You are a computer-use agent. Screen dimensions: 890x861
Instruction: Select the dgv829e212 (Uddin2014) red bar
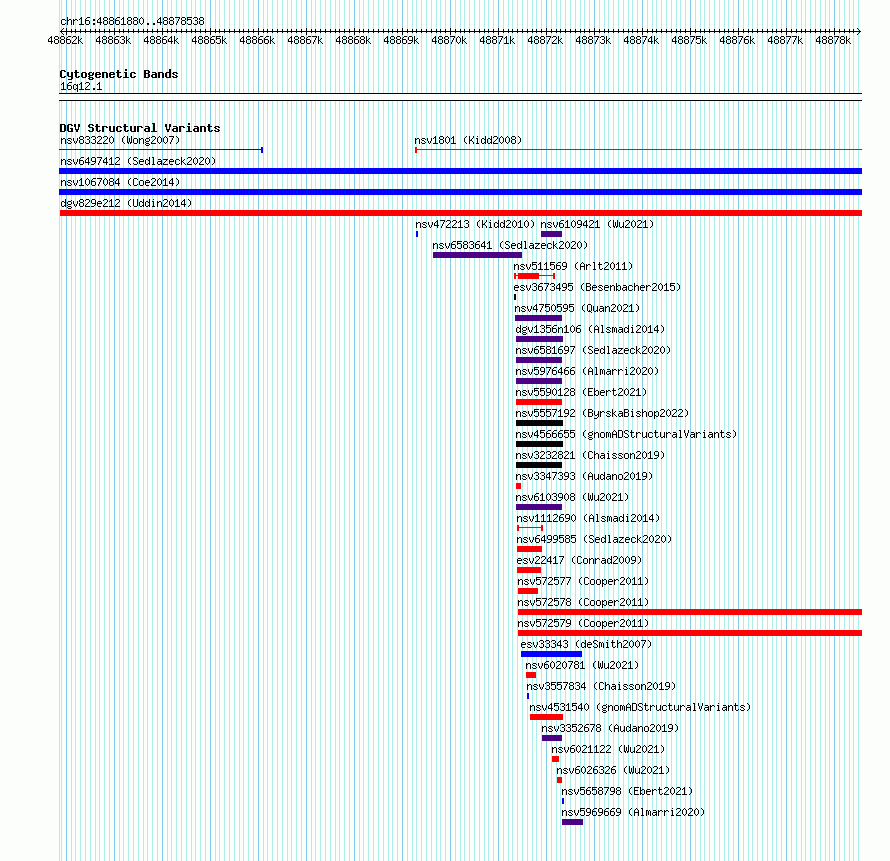tap(460, 213)
